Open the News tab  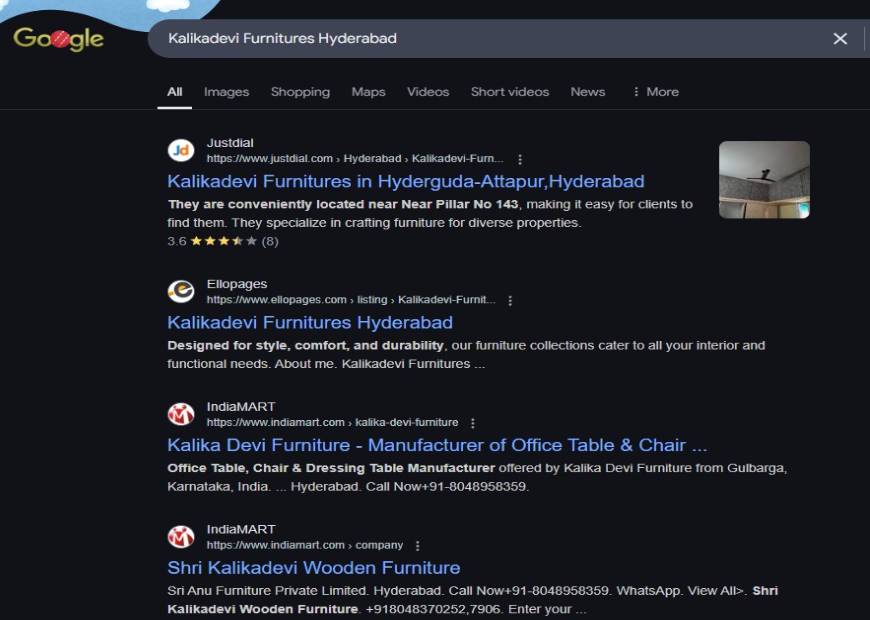tap(588, 92)
